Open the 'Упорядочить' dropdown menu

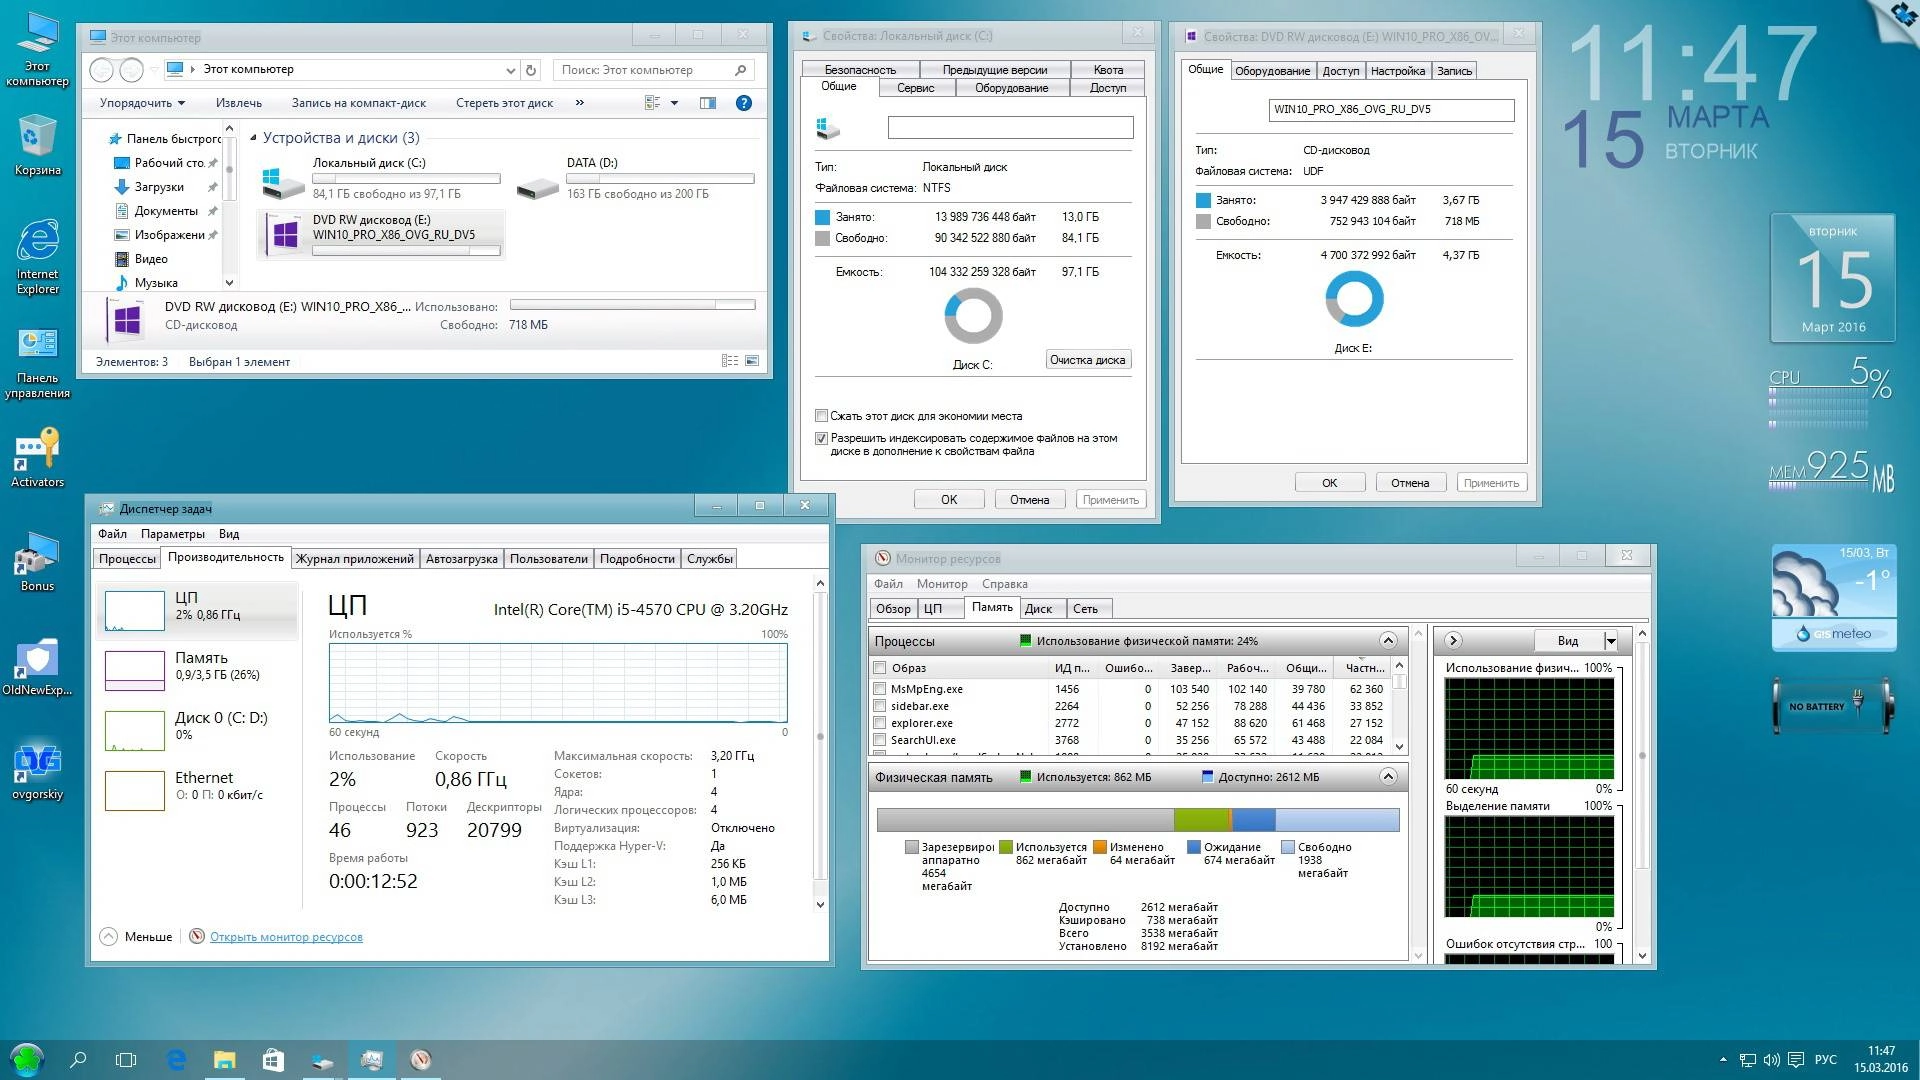pyautogui.click(x=140, y=103)
